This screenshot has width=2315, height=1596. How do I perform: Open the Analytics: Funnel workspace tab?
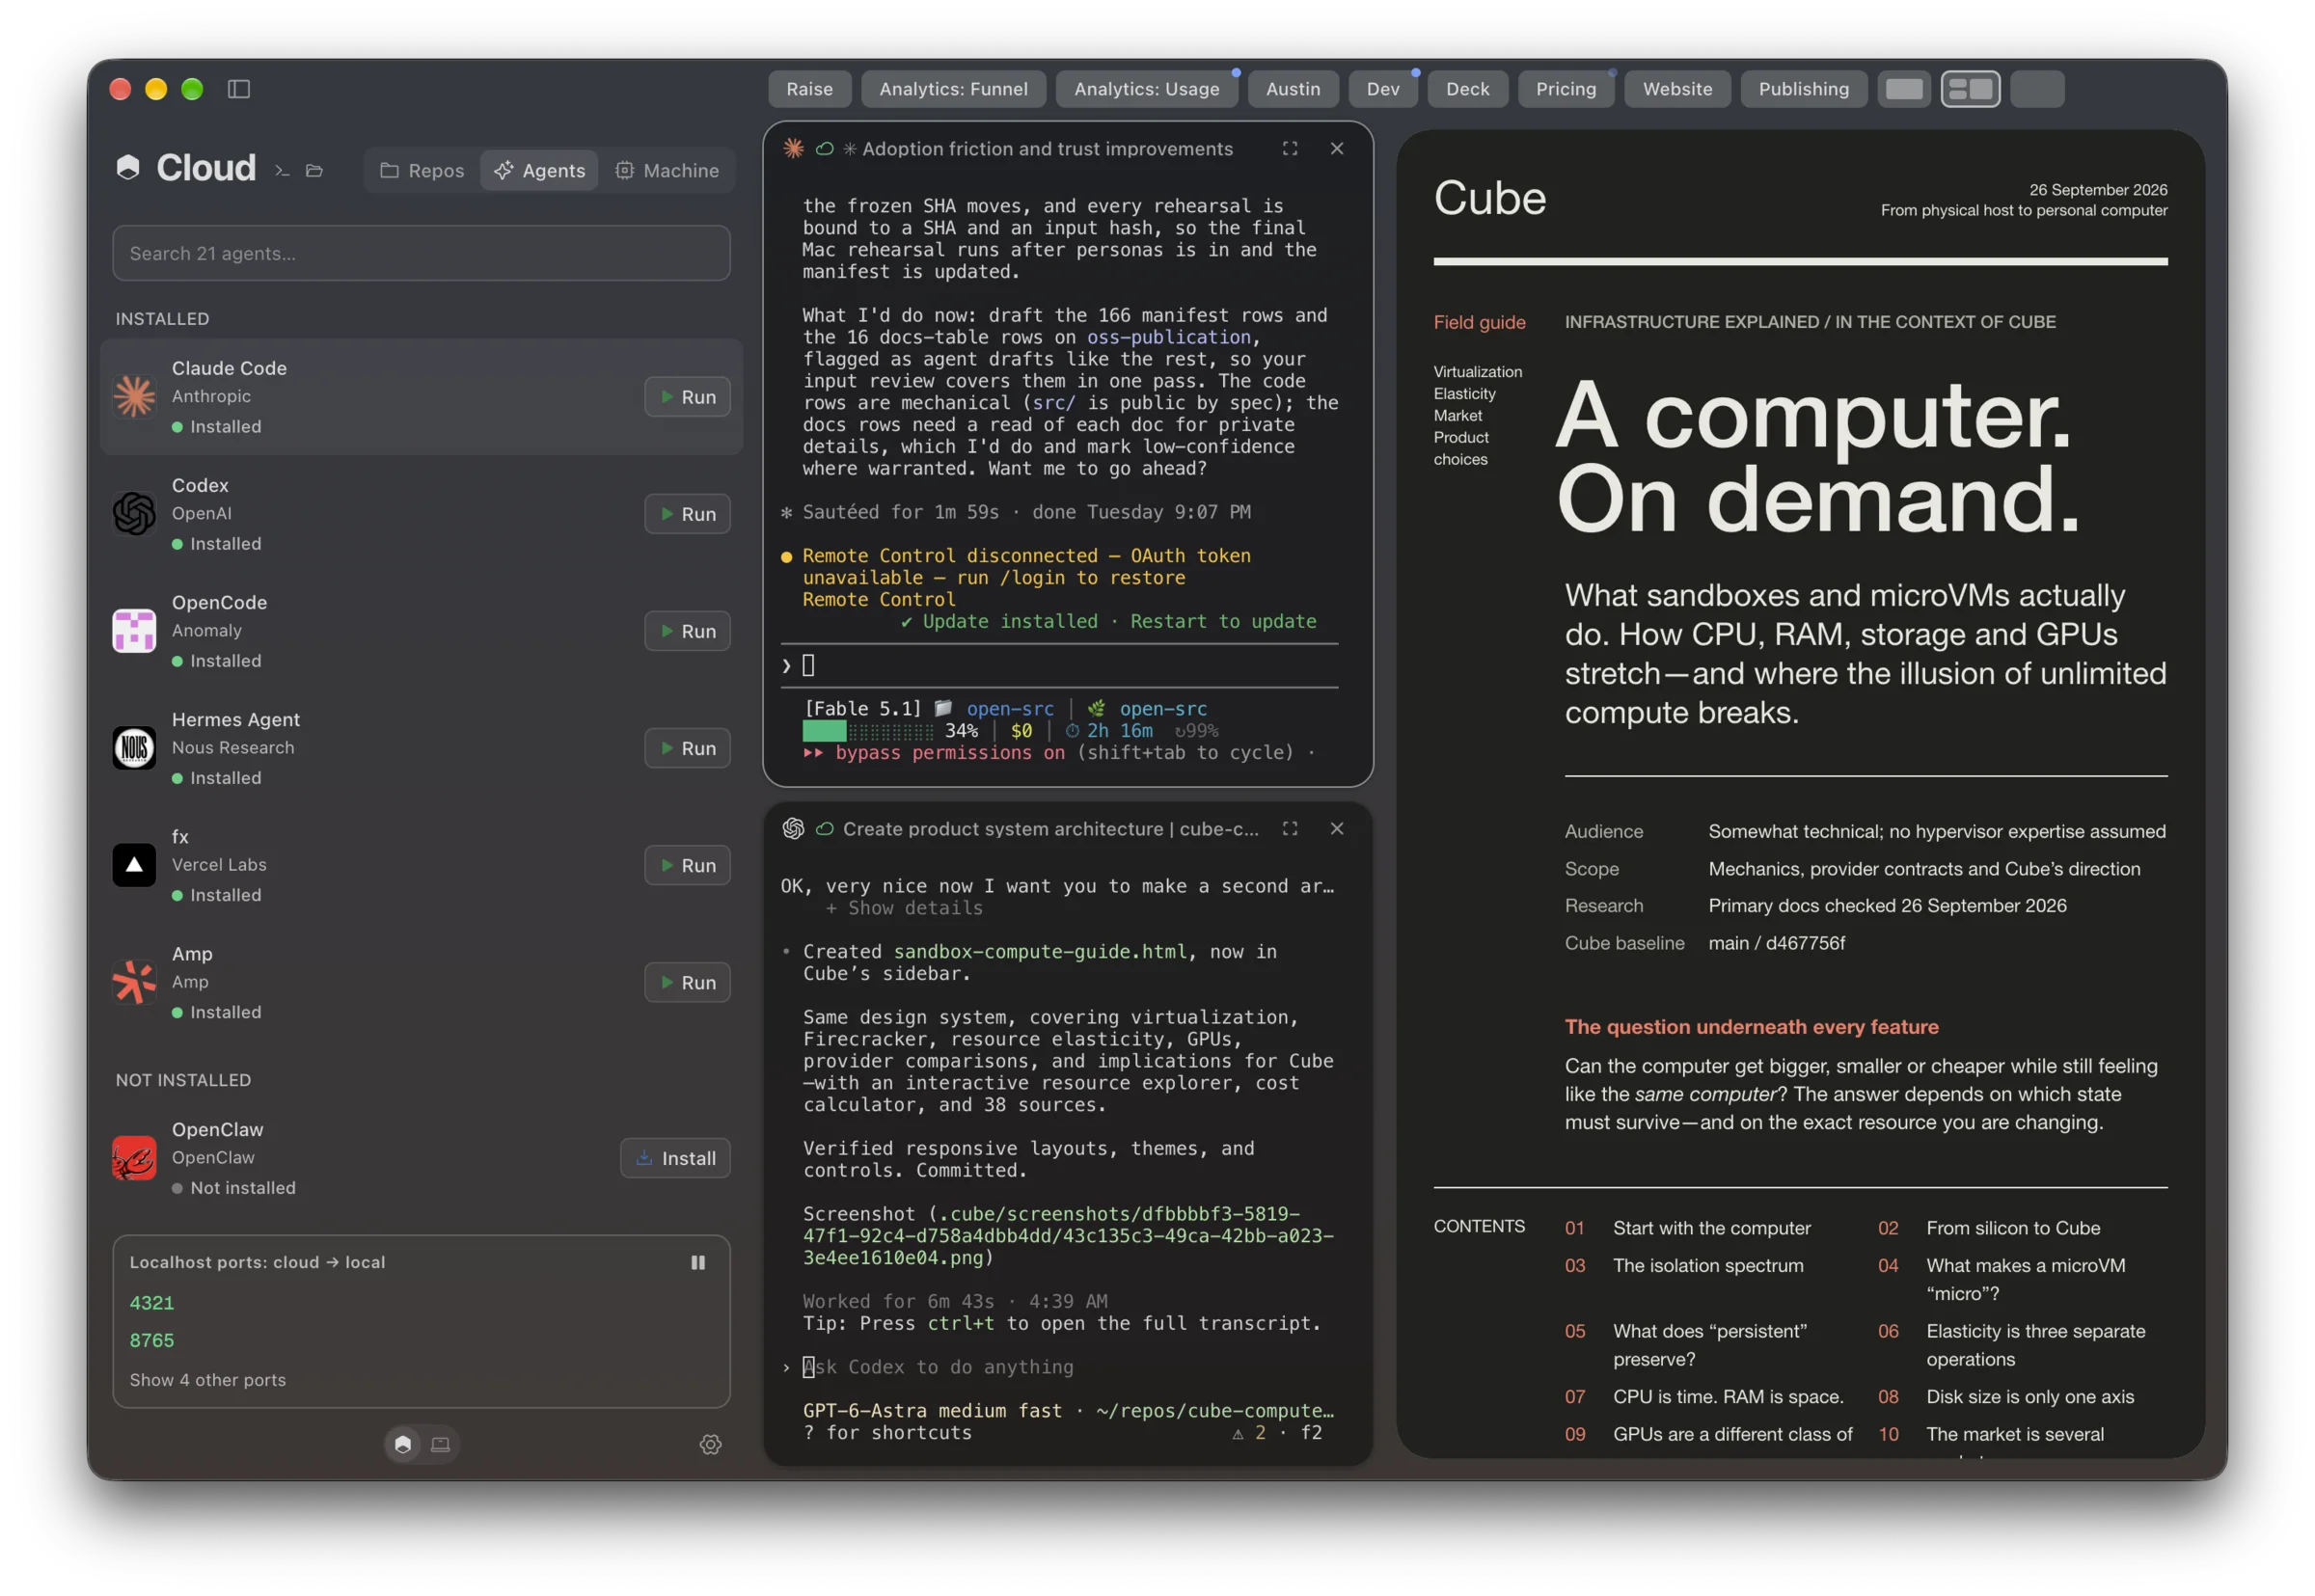(x=953, y=89)
